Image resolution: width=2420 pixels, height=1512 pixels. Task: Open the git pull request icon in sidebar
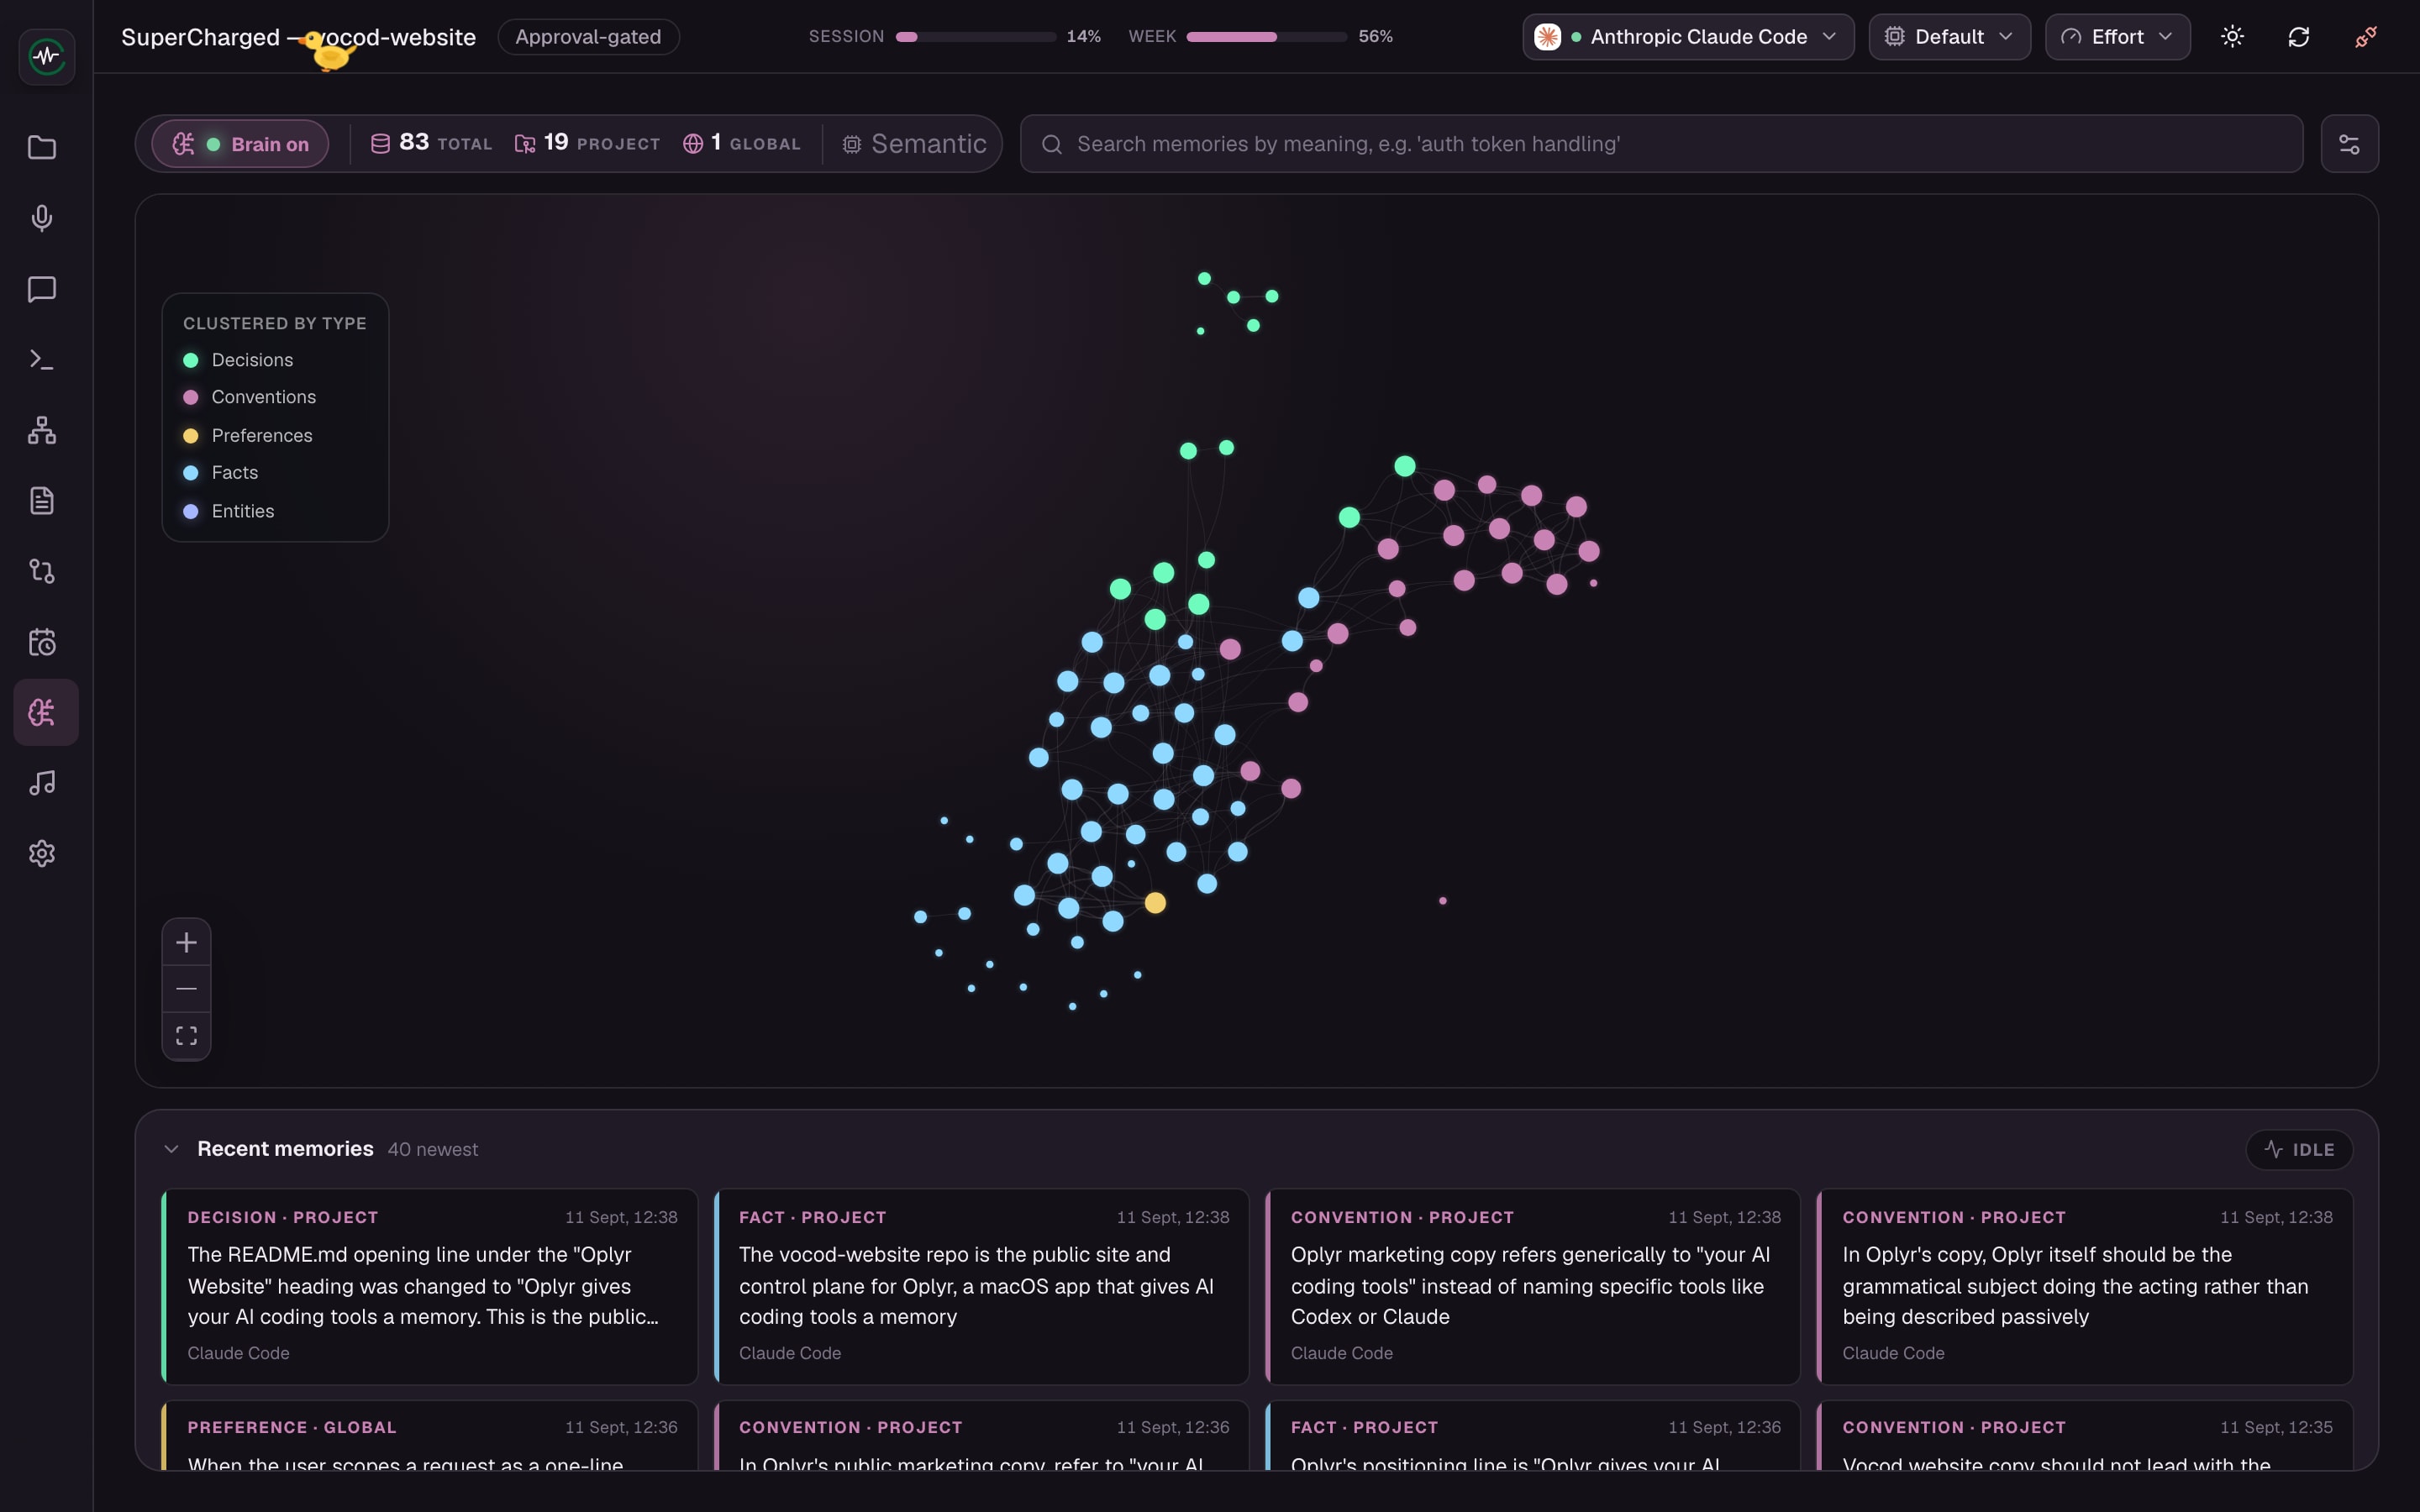point(42,571)
